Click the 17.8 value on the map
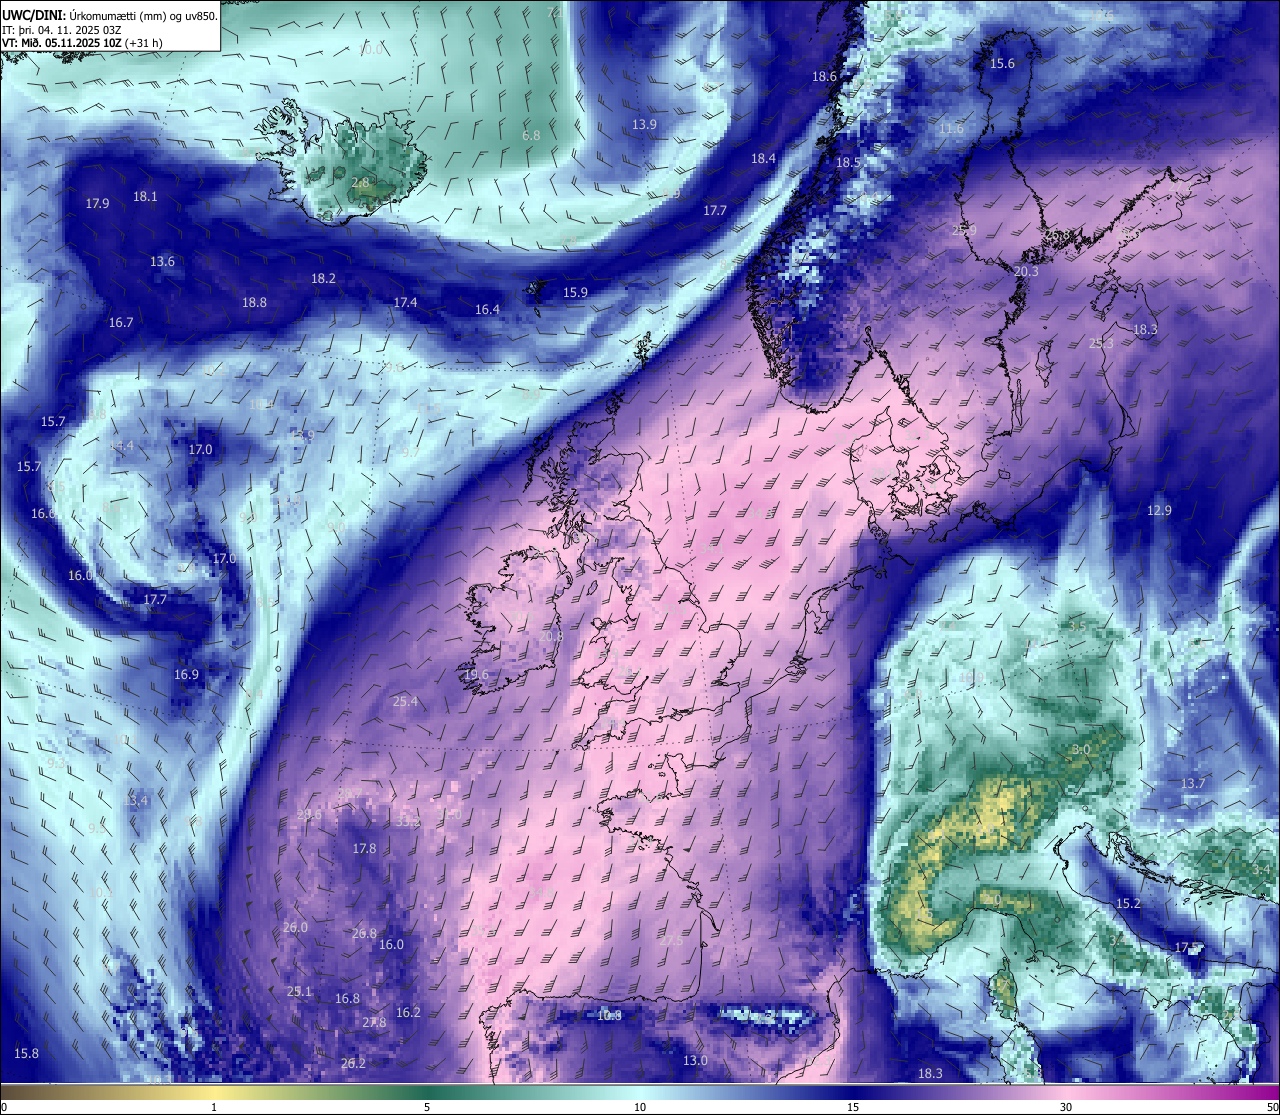 pyautogui.click(x=364, y=849)
